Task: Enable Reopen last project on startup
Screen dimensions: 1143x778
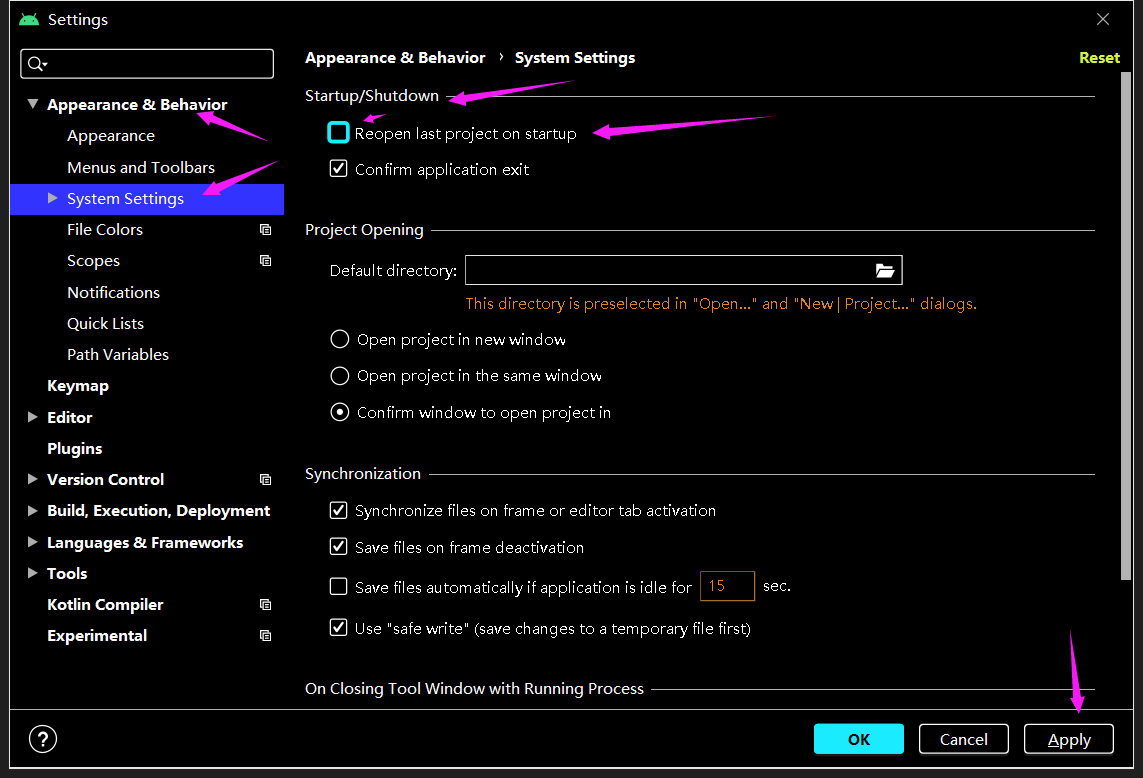Action: point(338,133)
